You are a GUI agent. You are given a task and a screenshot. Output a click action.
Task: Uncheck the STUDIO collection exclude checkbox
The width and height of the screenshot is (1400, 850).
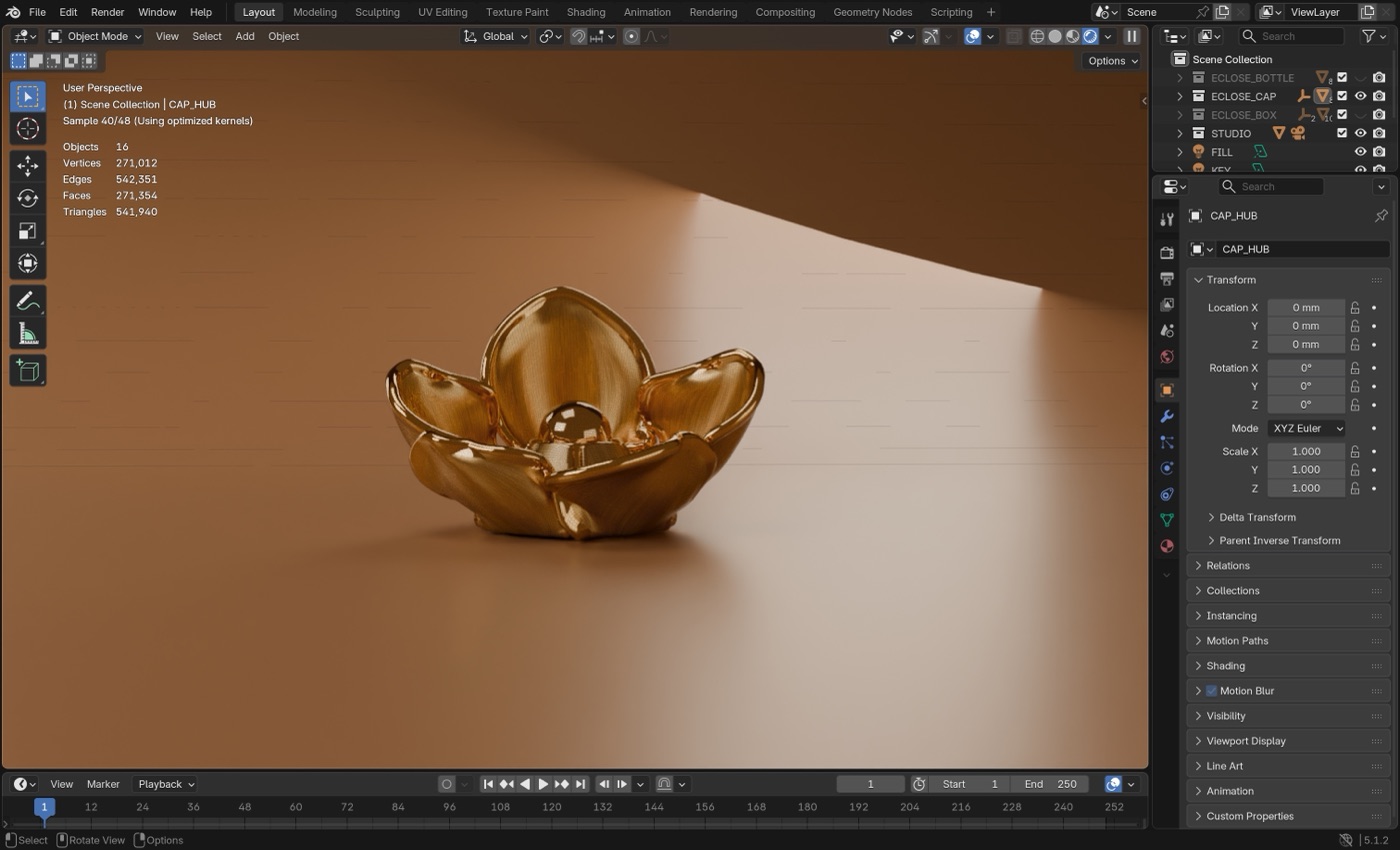coord(1342,133)
